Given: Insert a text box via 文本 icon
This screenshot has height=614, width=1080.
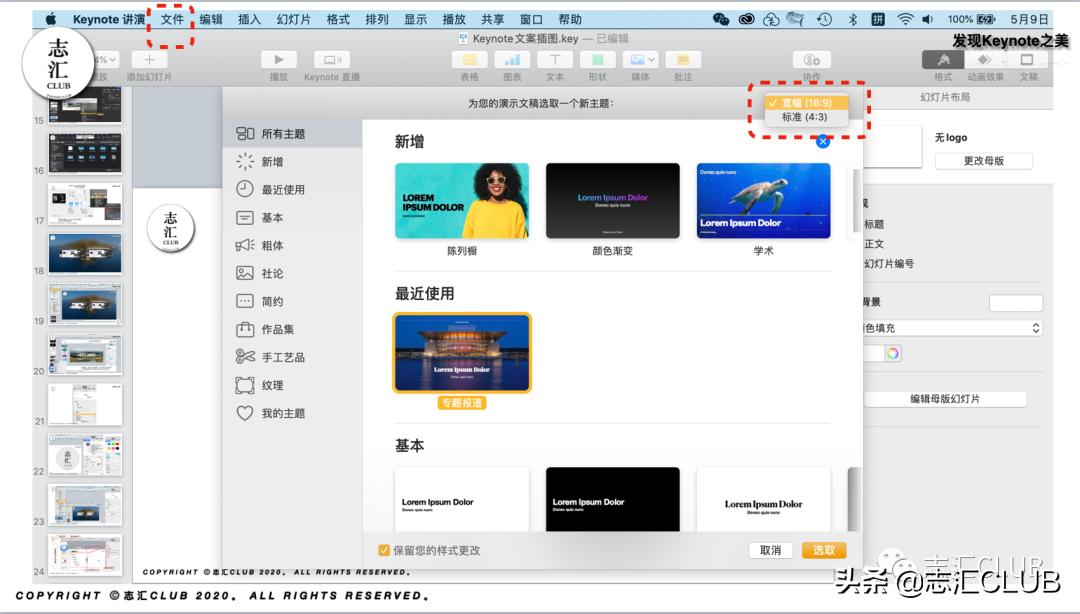Looking at the screenshot, I should [555, 60].
